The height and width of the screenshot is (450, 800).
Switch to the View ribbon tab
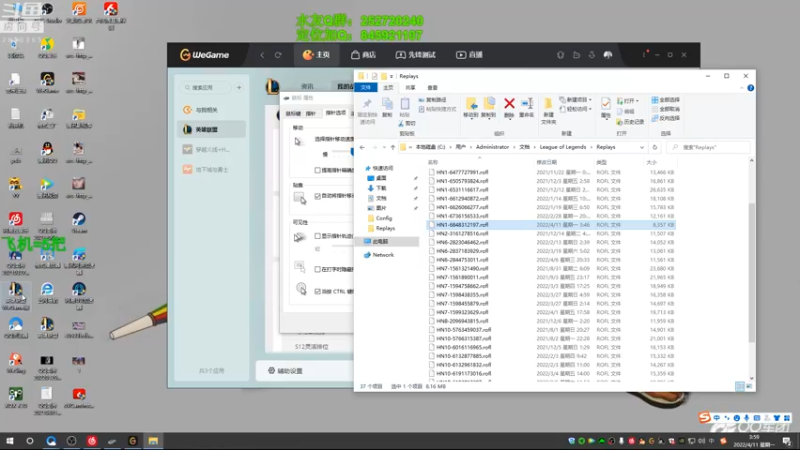(433, 88)
